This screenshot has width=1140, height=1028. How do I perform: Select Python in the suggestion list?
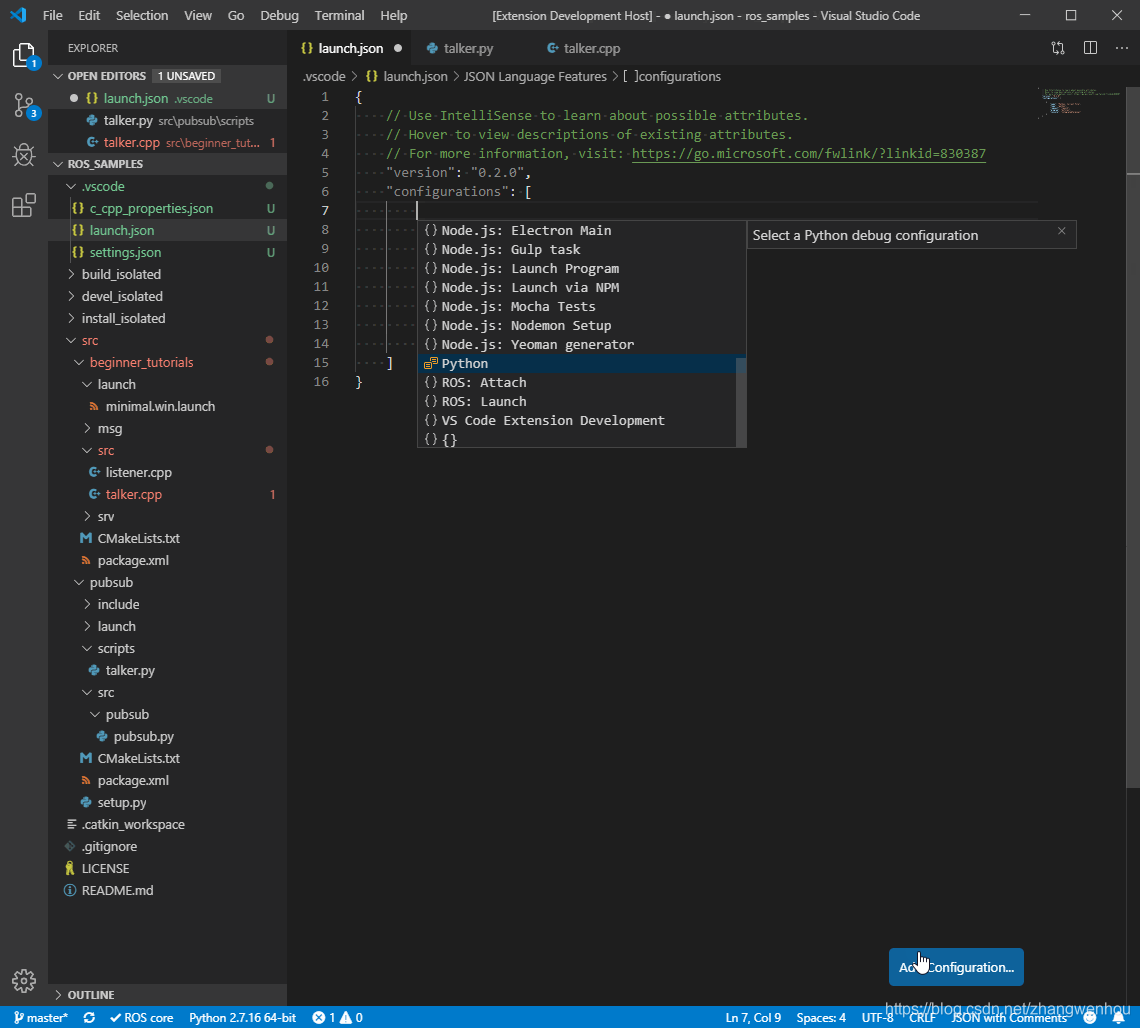point(579,364)
